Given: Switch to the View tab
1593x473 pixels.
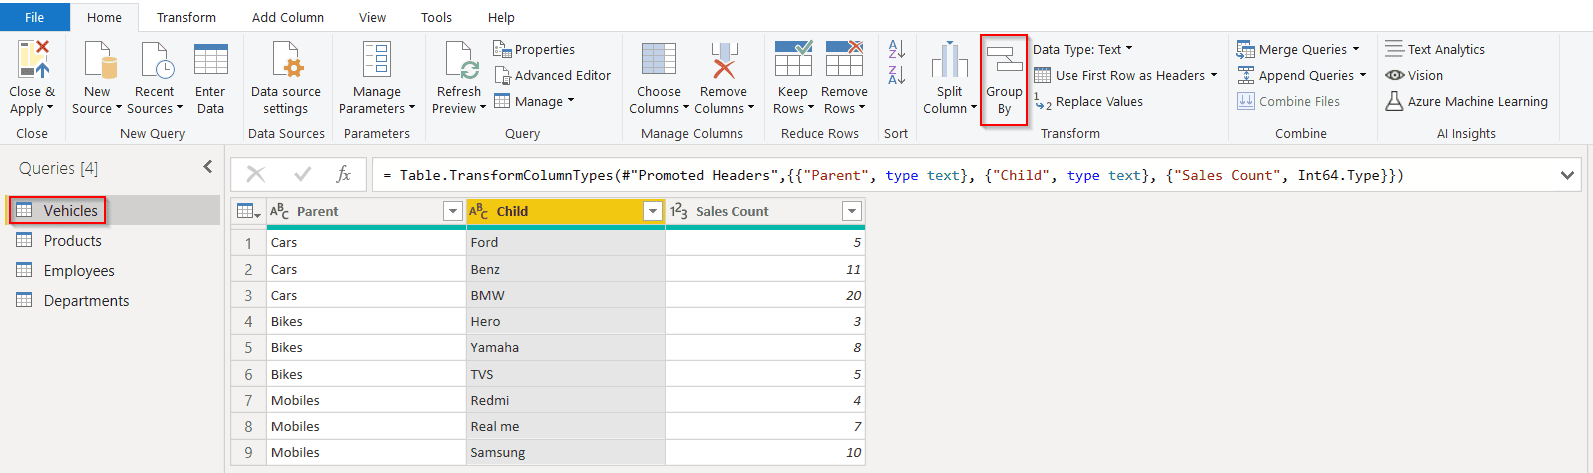Looking at the screenshot, I should [x=373, y=17].
